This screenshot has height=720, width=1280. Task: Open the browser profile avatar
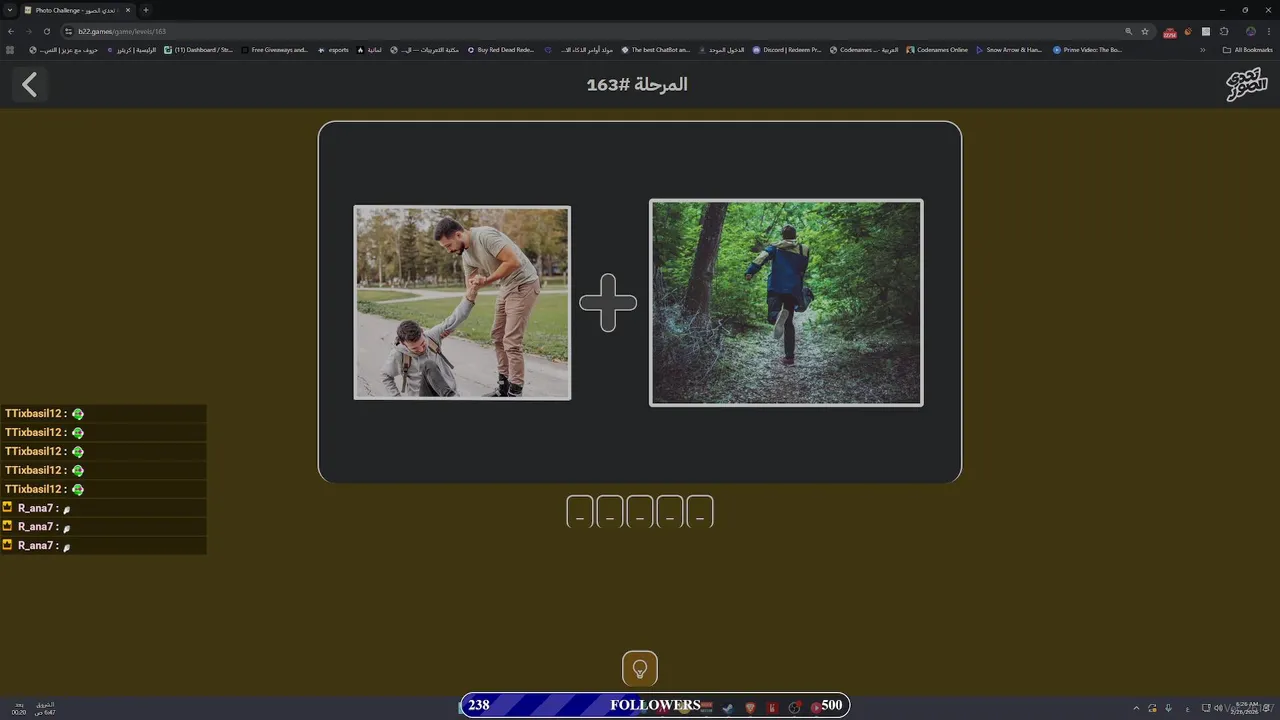(x=1250, y=31)
